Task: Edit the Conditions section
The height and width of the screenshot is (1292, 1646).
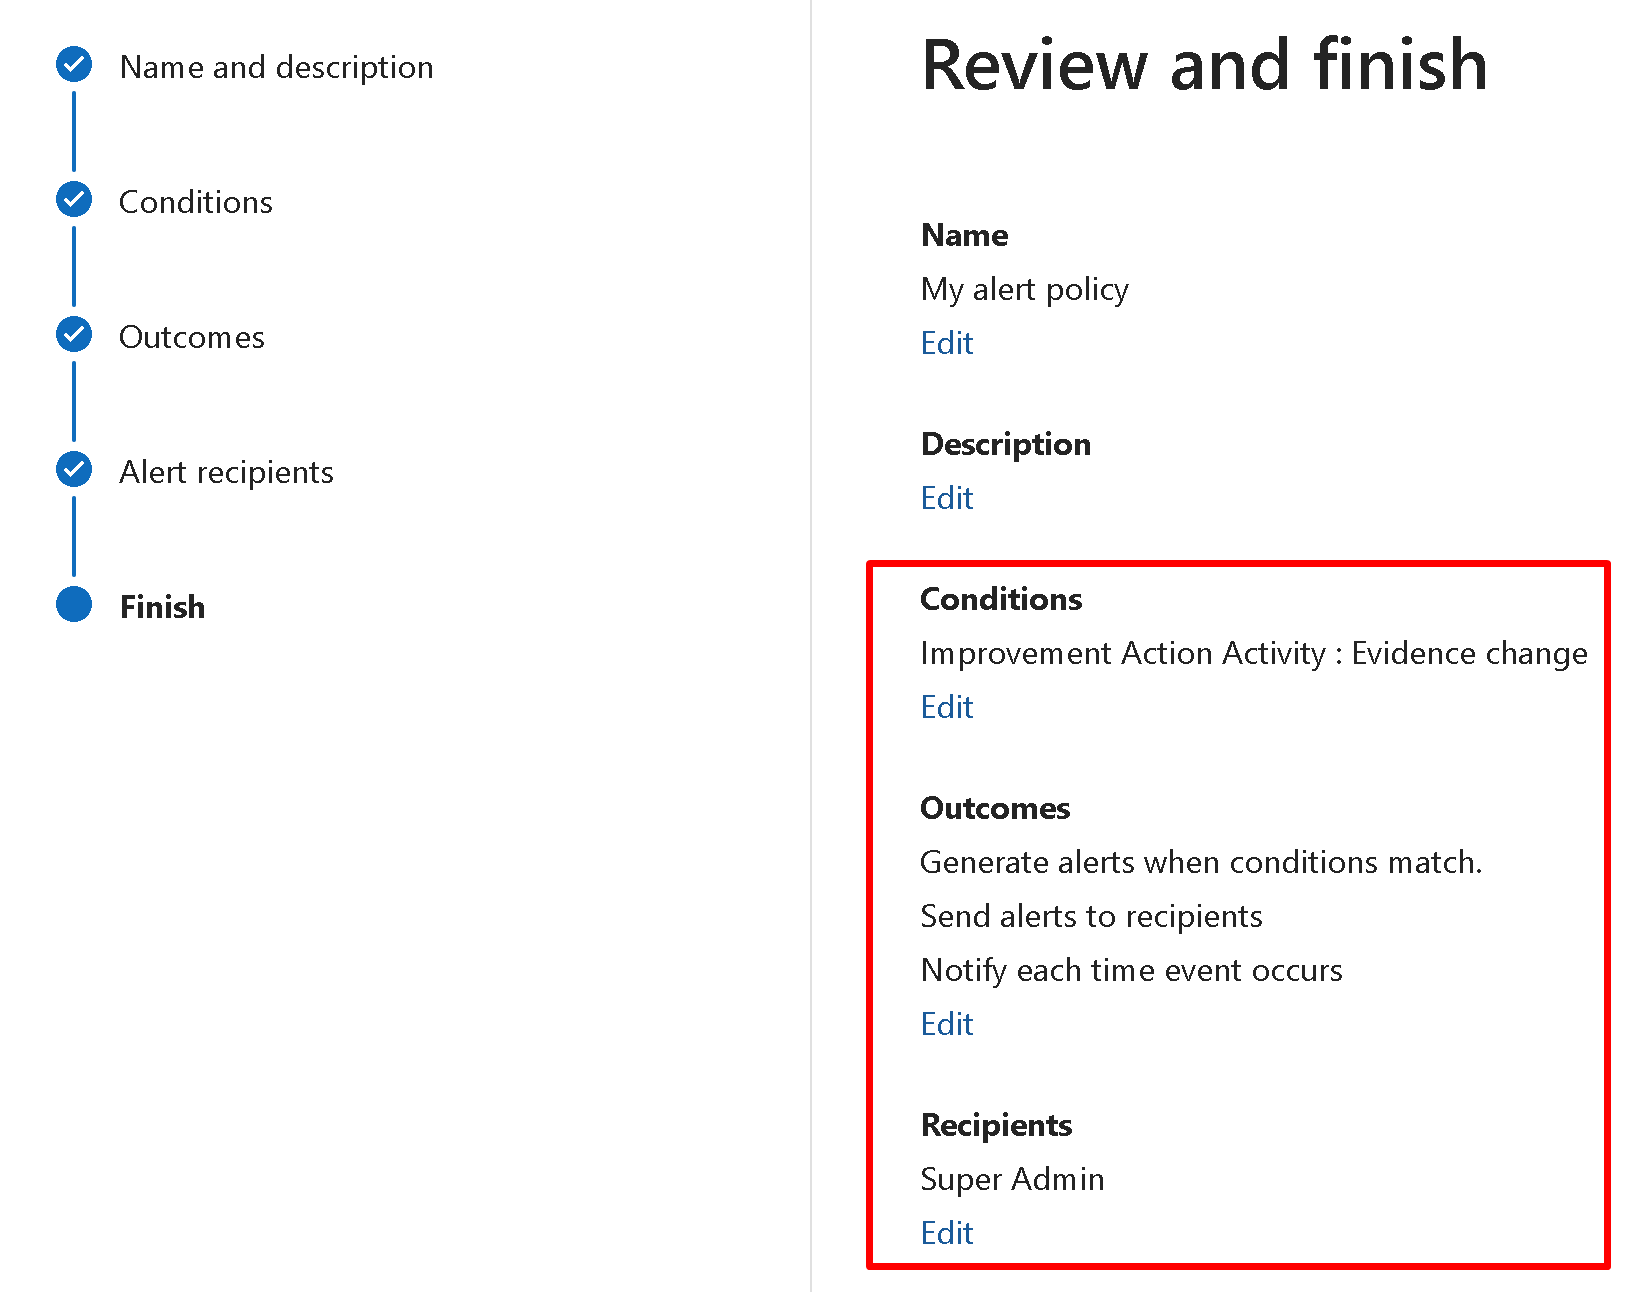Action: click(946, 707)
